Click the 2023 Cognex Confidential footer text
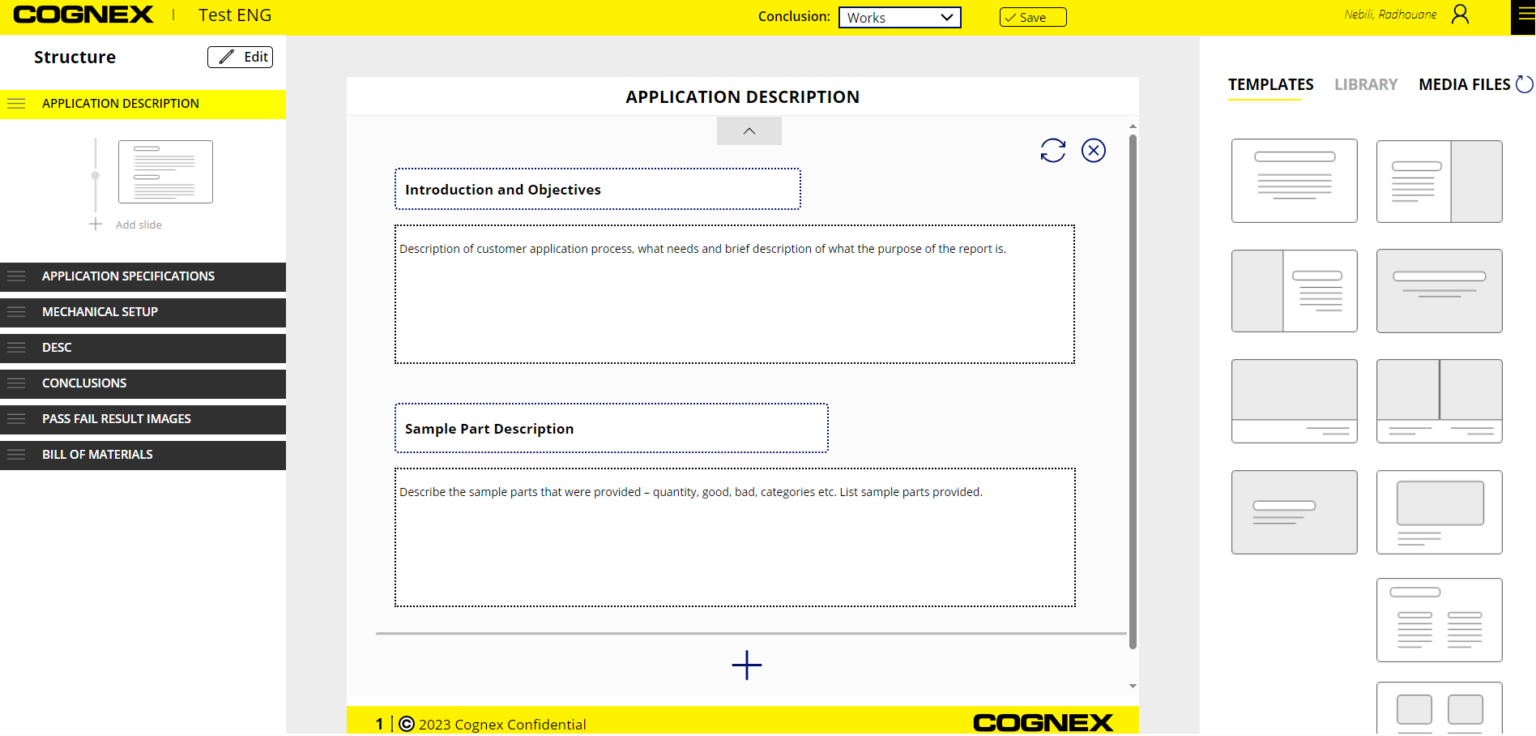This screenshot has width=1536, height=736. [502, 725]
